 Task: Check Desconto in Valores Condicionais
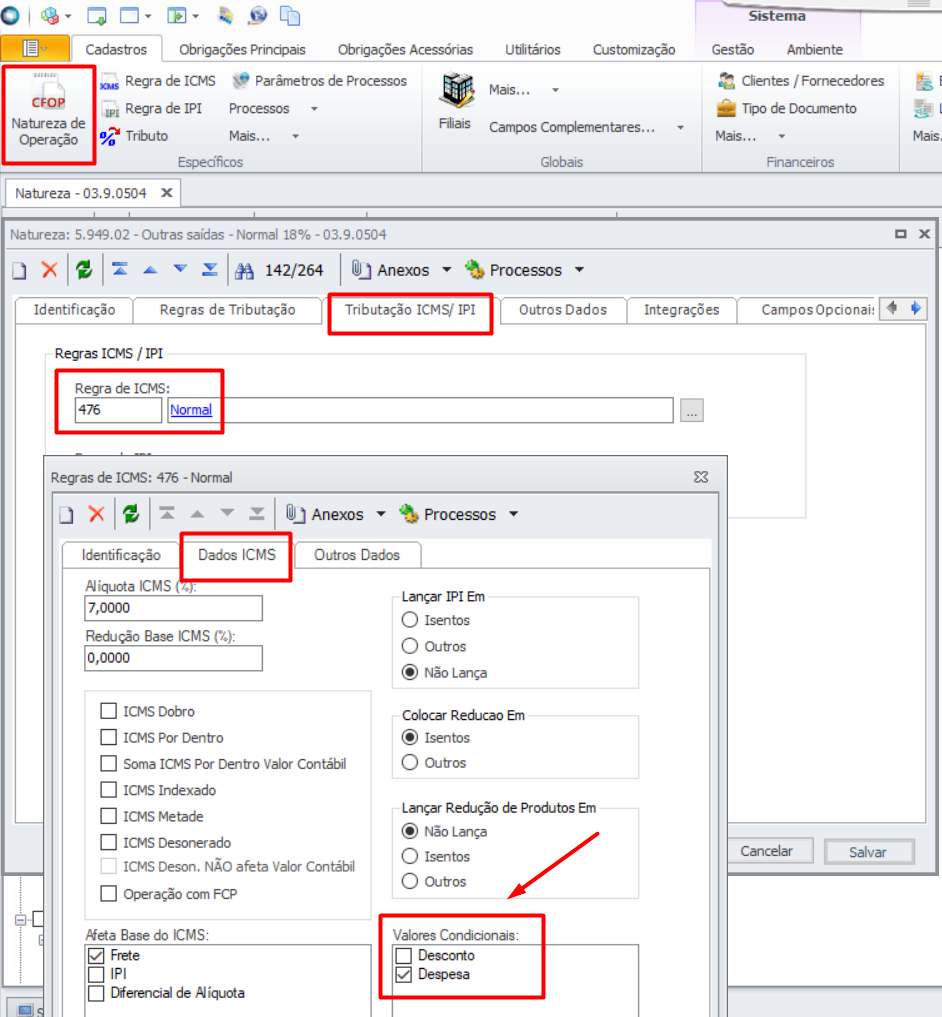click(x=404, y=955)
